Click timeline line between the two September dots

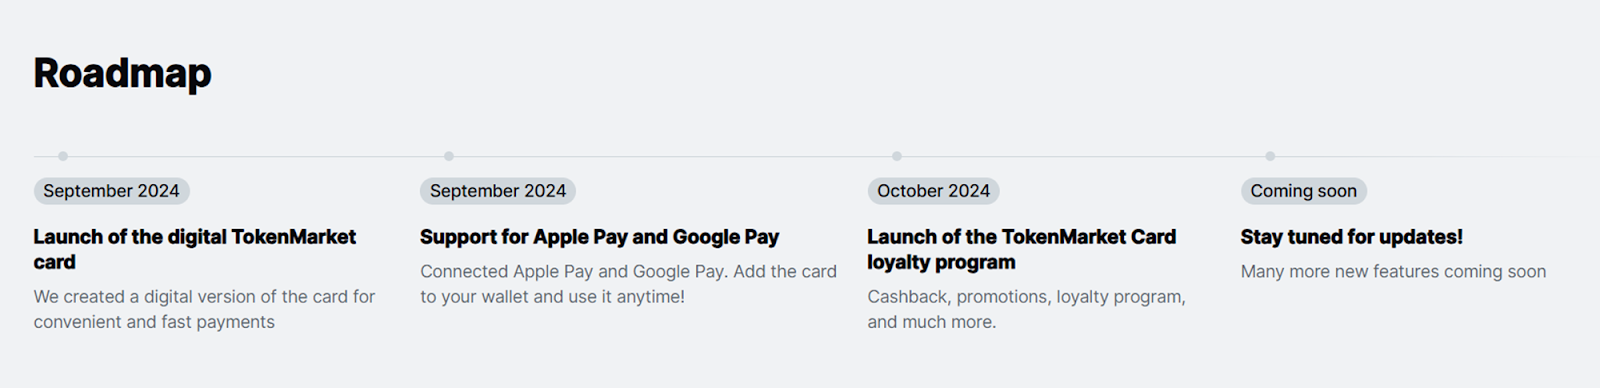pyautogui.click(x=256, y=156)
